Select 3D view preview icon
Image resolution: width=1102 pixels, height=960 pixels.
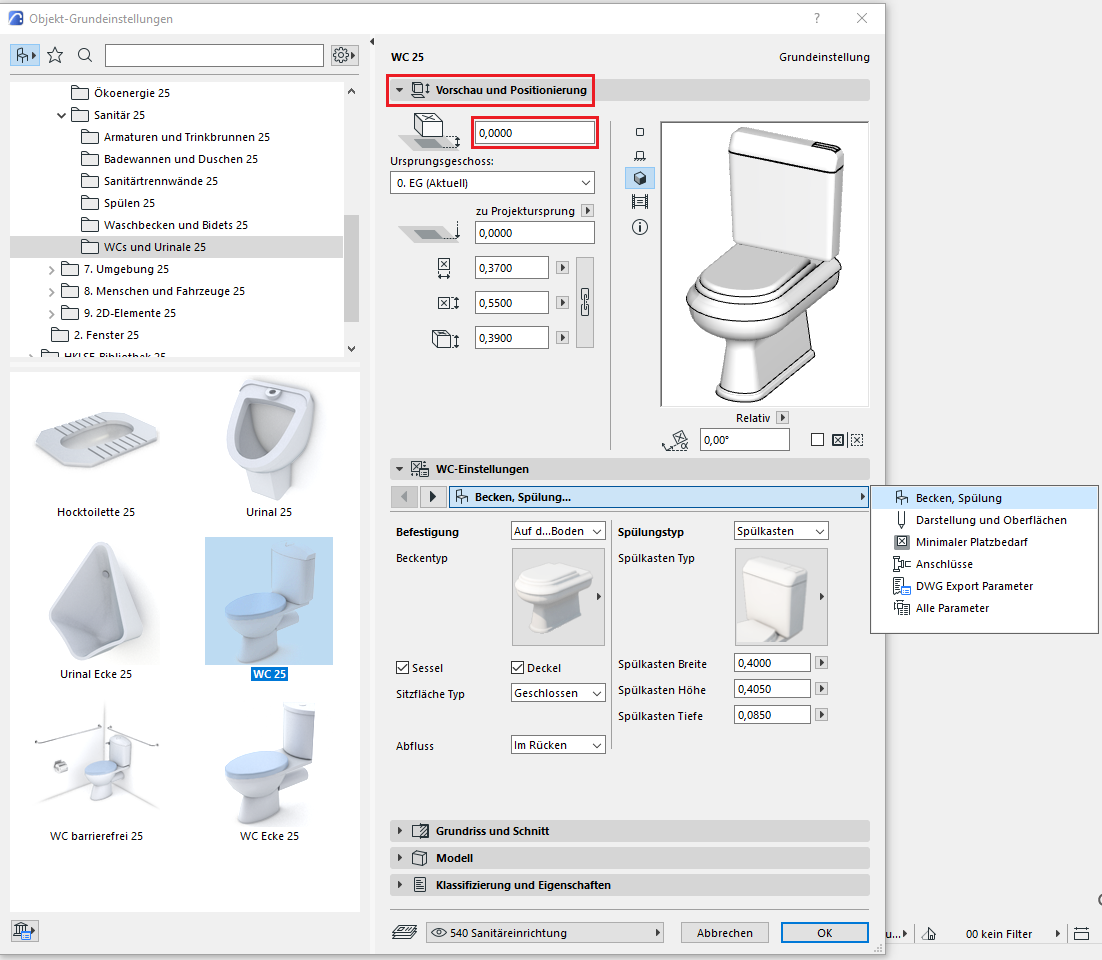pyautogui.click(x=640, y=178)
